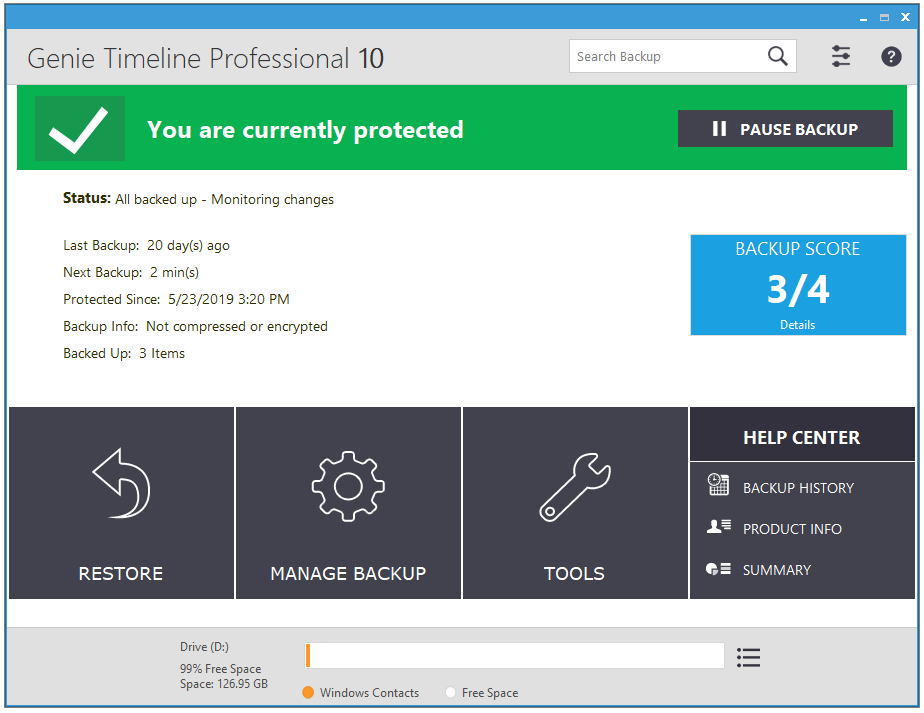The height and width of the screenshot is (713, 924).
Task: Click the search magnifier icon
Action: [778, 56]
